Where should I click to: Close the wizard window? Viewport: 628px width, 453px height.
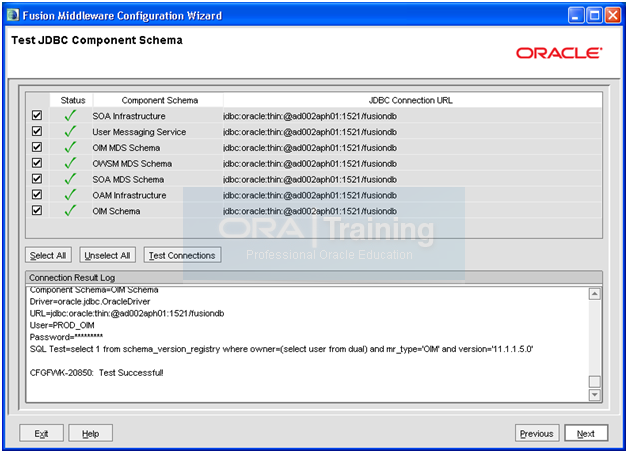coord(613,15)
